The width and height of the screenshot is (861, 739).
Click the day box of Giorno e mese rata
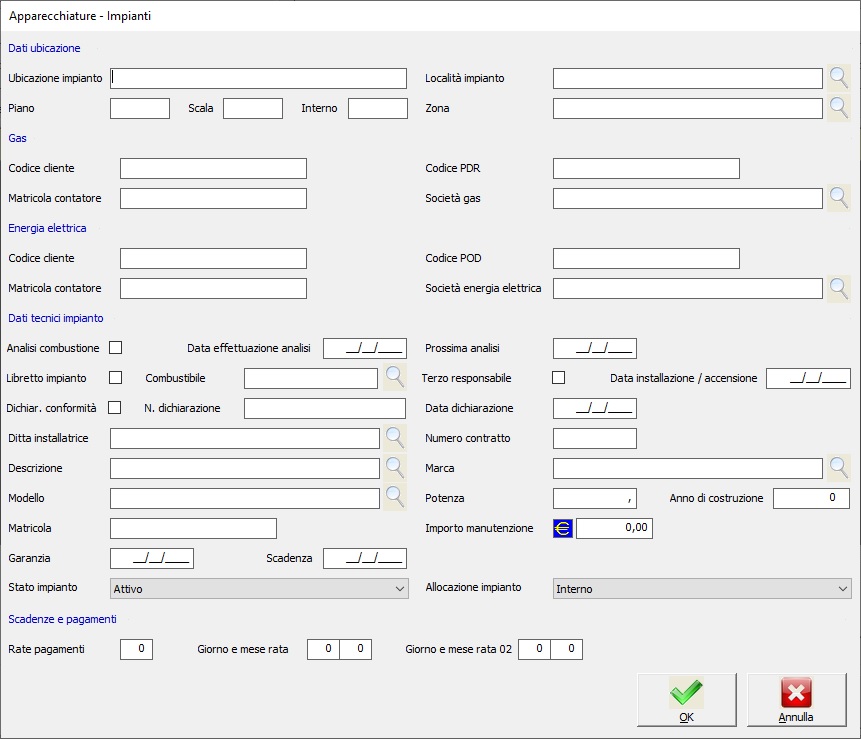[x=323, y=649]
